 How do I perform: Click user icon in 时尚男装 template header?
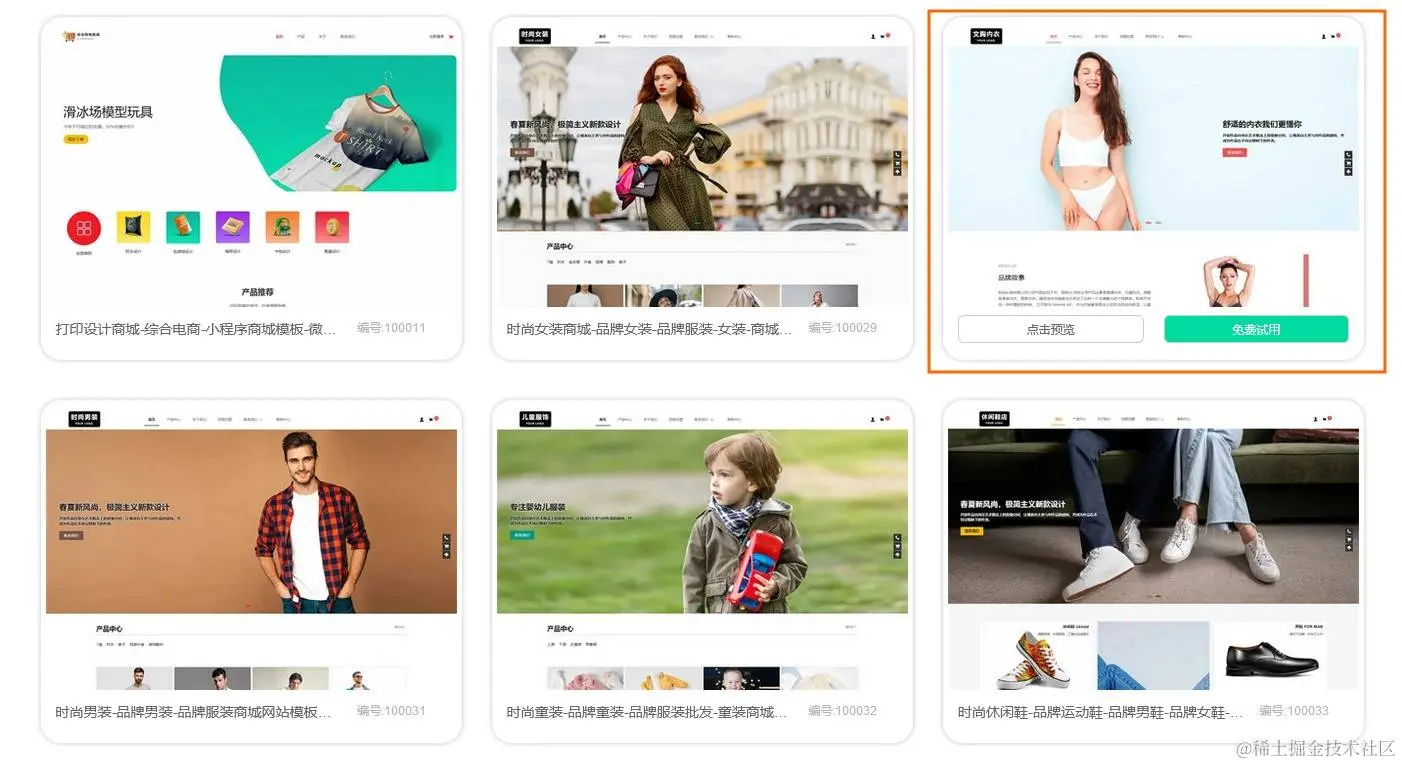point(422,420)
